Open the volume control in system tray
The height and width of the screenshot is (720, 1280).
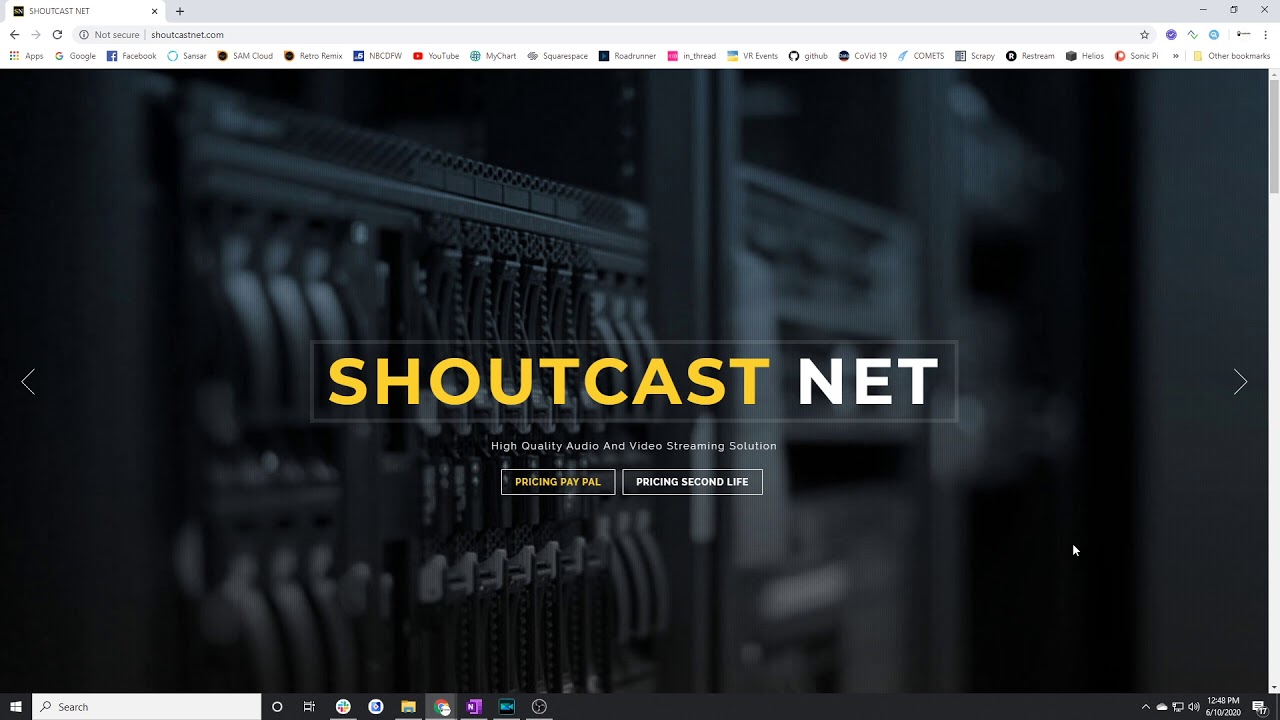pyautogui.click(x=1194, y=707)
